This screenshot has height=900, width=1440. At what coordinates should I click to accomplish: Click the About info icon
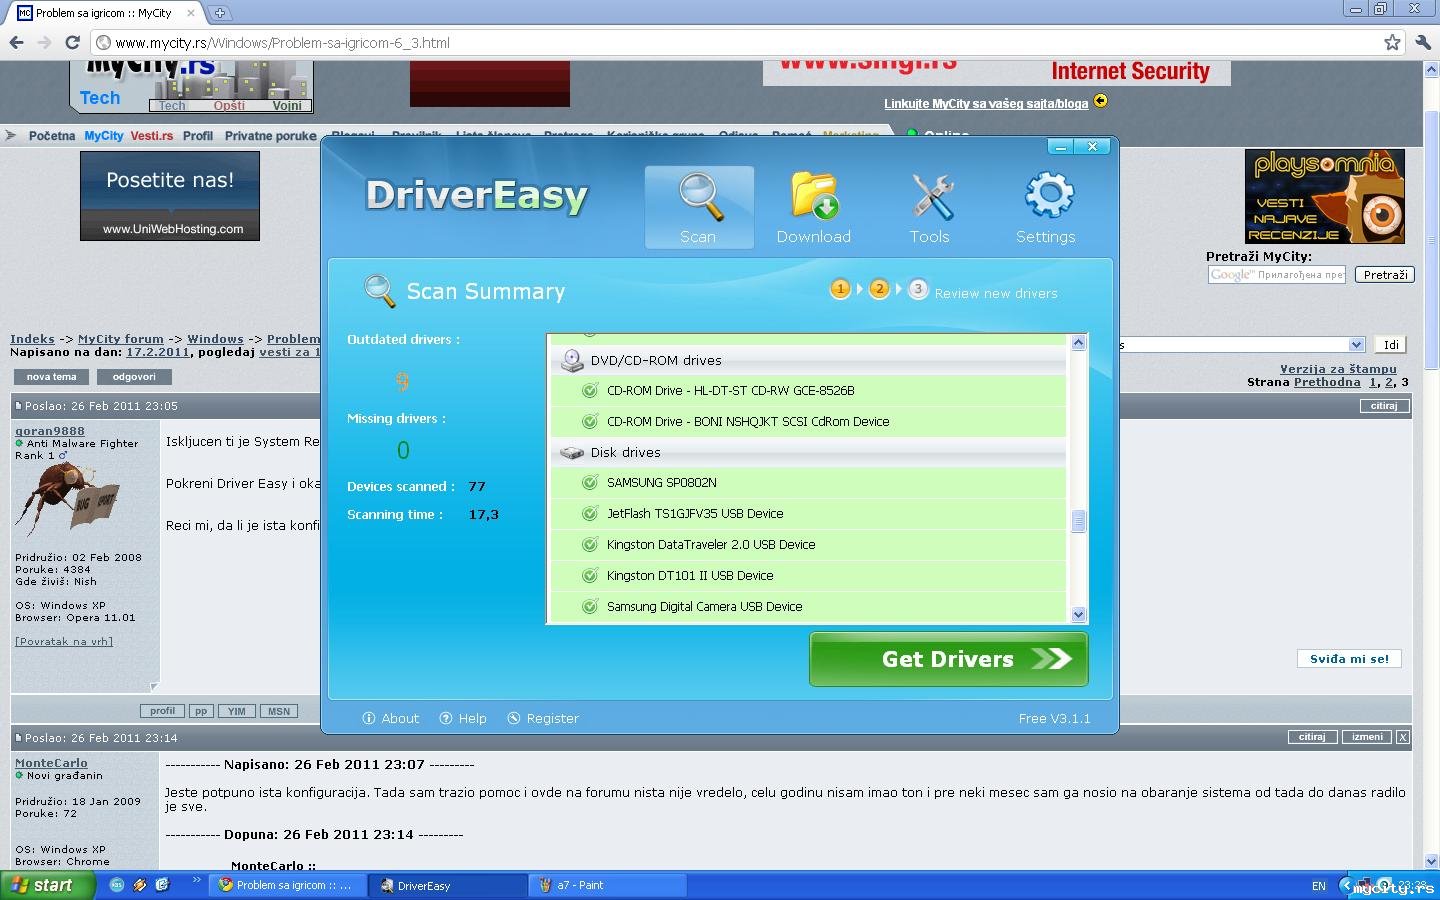(x=369, y=718)
